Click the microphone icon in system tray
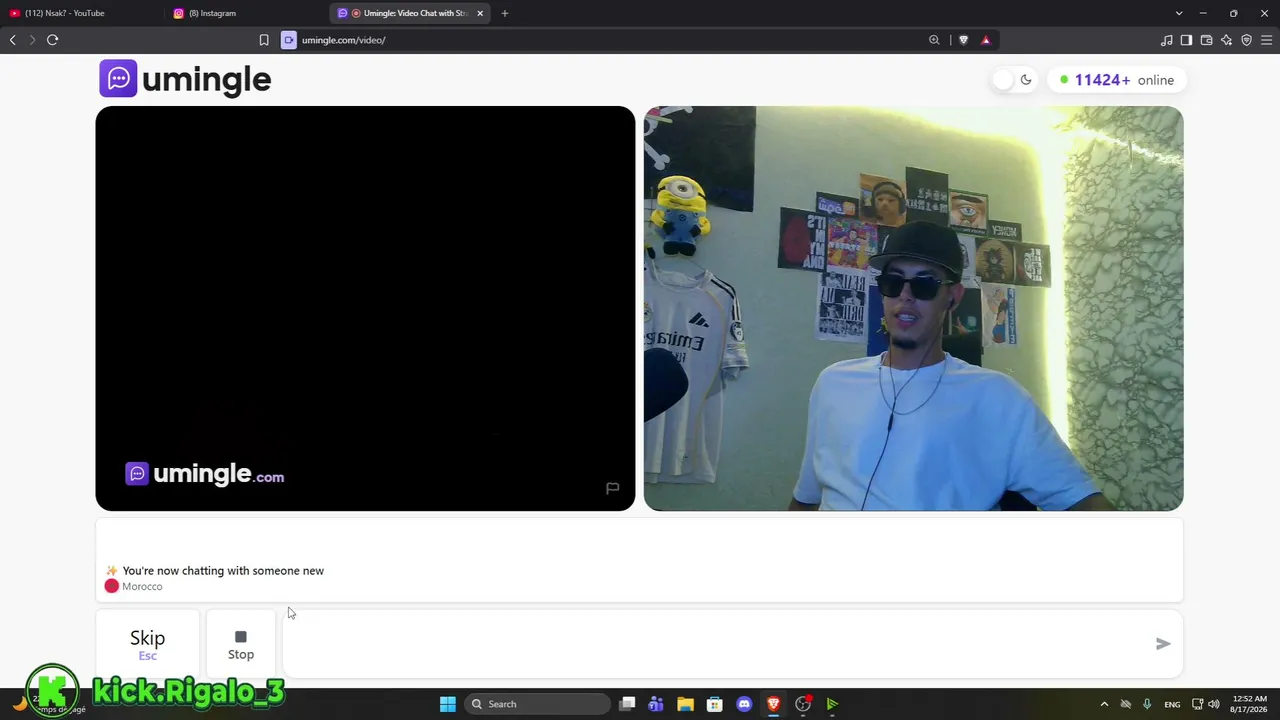This screenshot has height=720, width=1280. coord(1147,704)
